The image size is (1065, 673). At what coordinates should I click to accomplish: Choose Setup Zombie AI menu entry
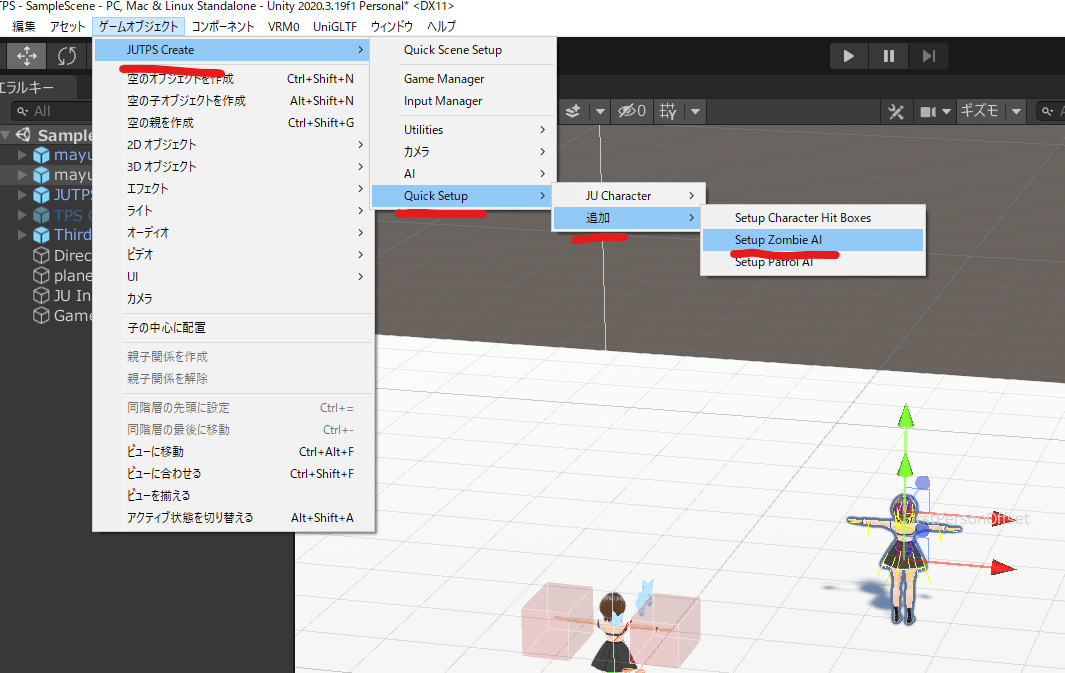click(778, 240)
